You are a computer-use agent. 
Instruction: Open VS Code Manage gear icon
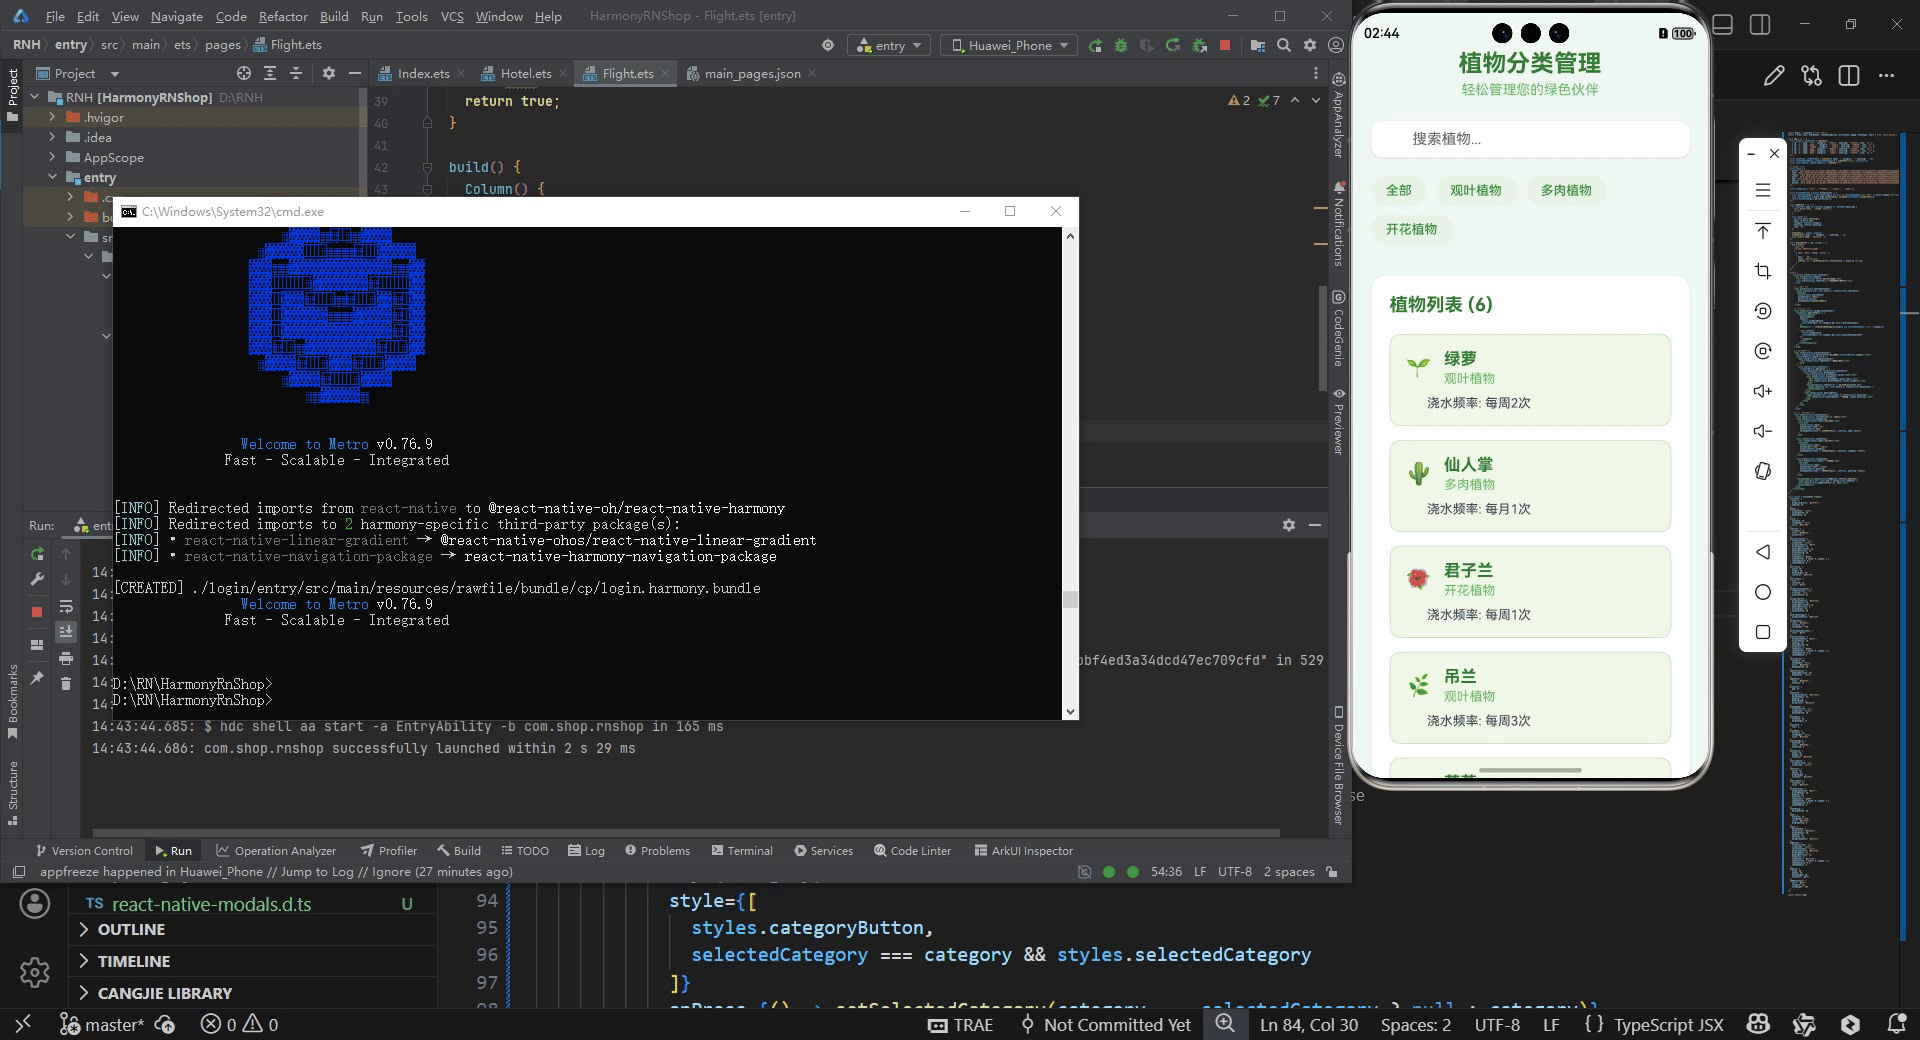35,971
